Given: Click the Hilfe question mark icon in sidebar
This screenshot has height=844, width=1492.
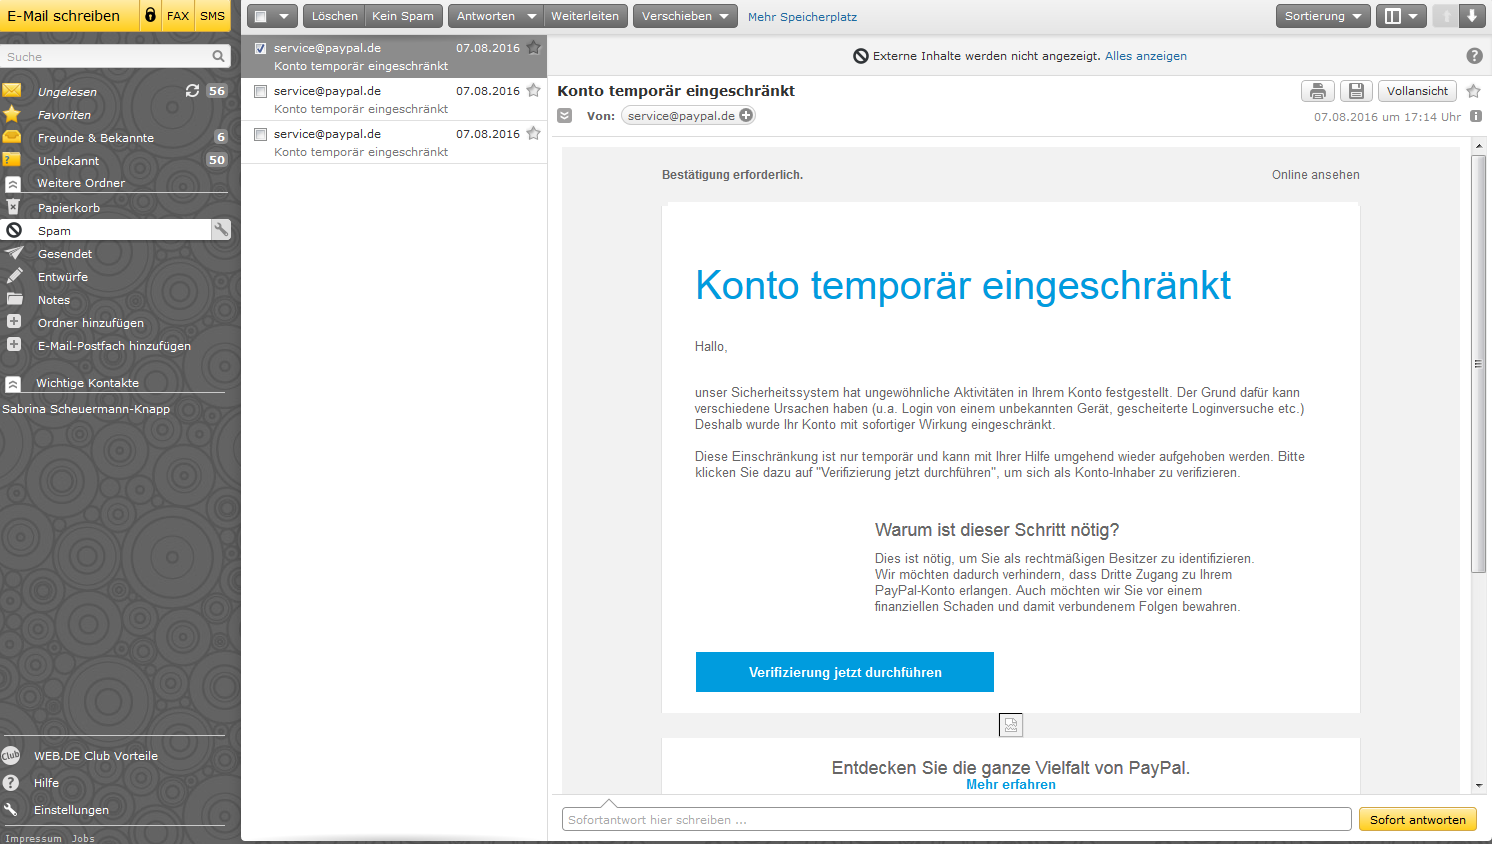Looking at the screenshot, I should [x=11, y=783].
